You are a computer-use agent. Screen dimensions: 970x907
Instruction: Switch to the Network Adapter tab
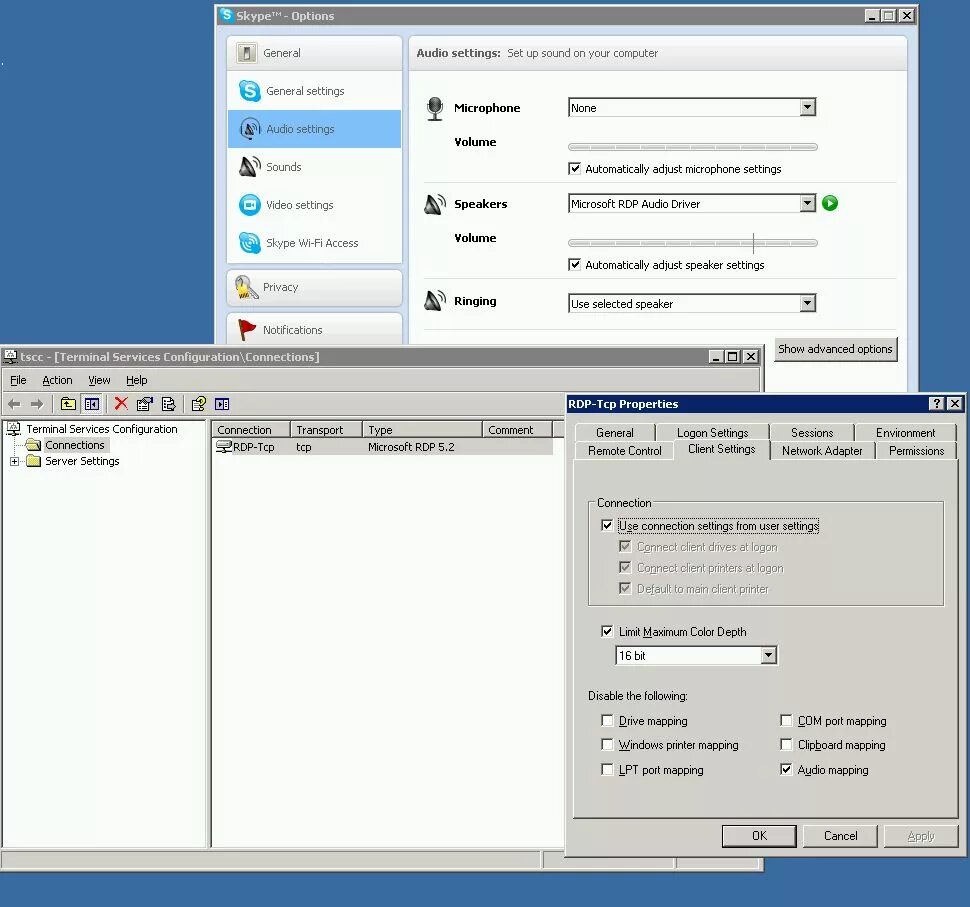[822, 450]
